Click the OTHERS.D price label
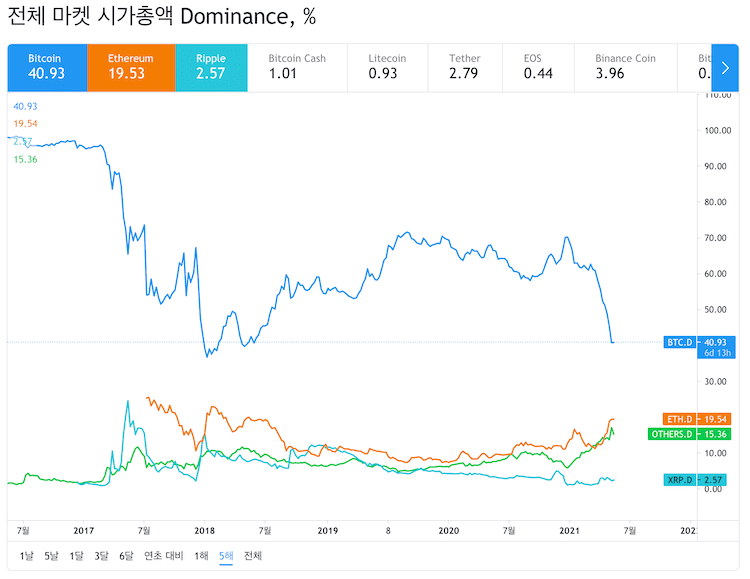This screenshot has height=579, width=750. pyautogui.click(x=672, y=434)
